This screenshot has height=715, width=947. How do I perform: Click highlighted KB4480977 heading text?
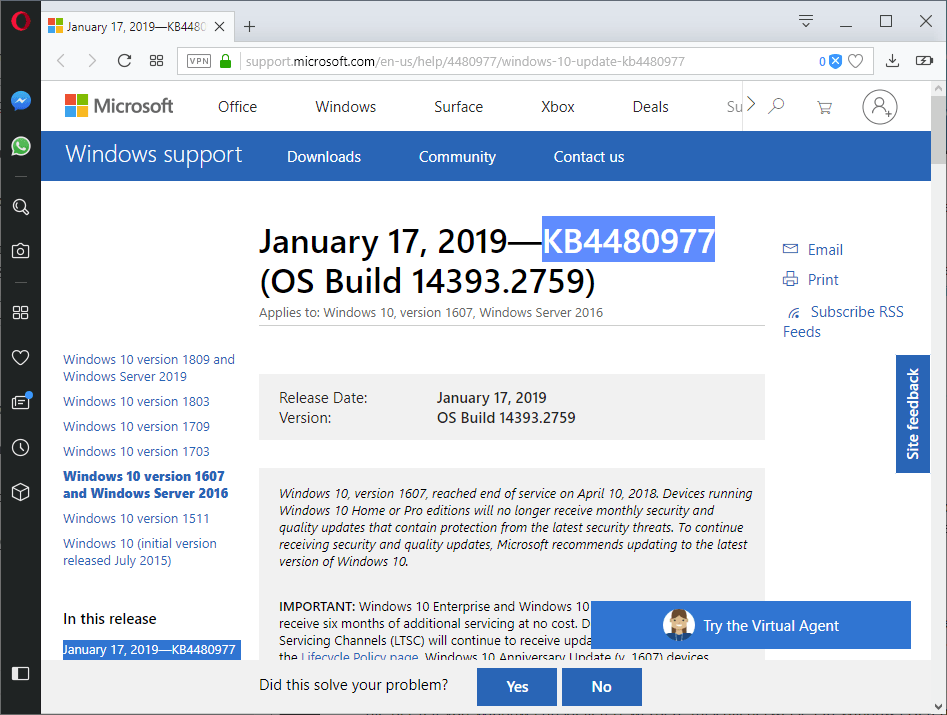tap(628, 240)
